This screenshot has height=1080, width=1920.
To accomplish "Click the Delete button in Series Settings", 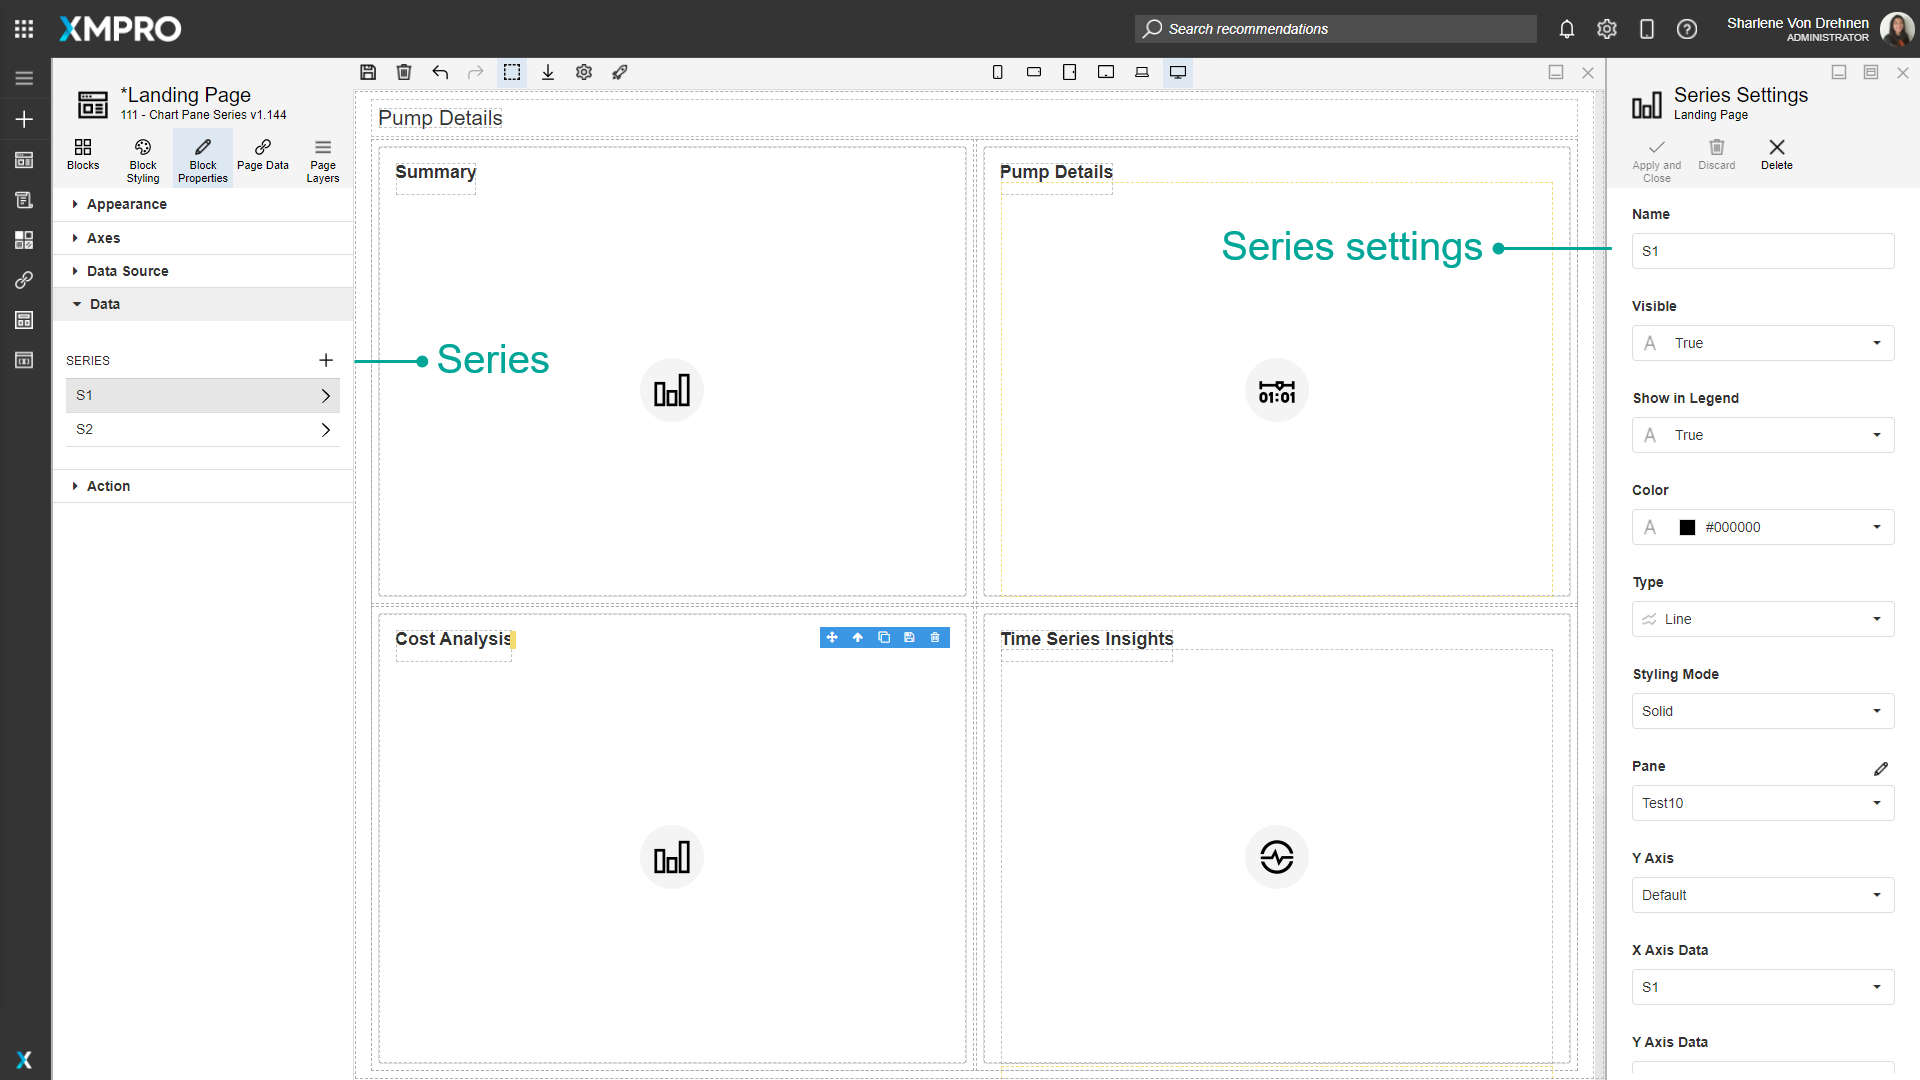I will tap(1776, 154).
